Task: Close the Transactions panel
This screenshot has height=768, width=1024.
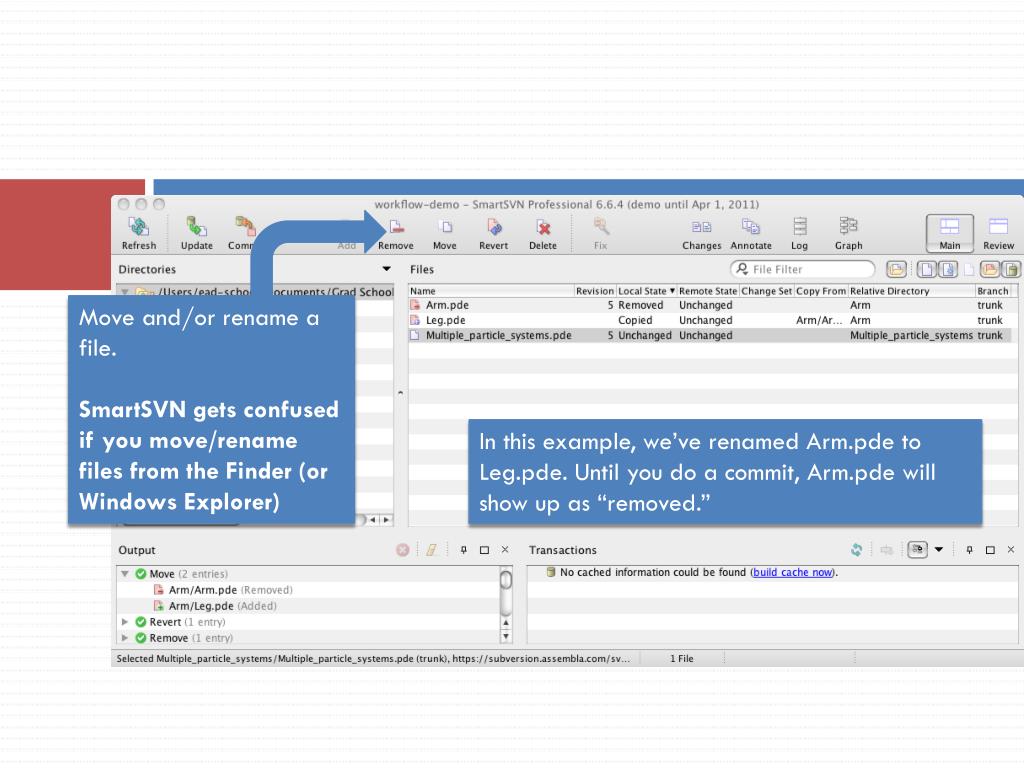Action: [1011, 550]
